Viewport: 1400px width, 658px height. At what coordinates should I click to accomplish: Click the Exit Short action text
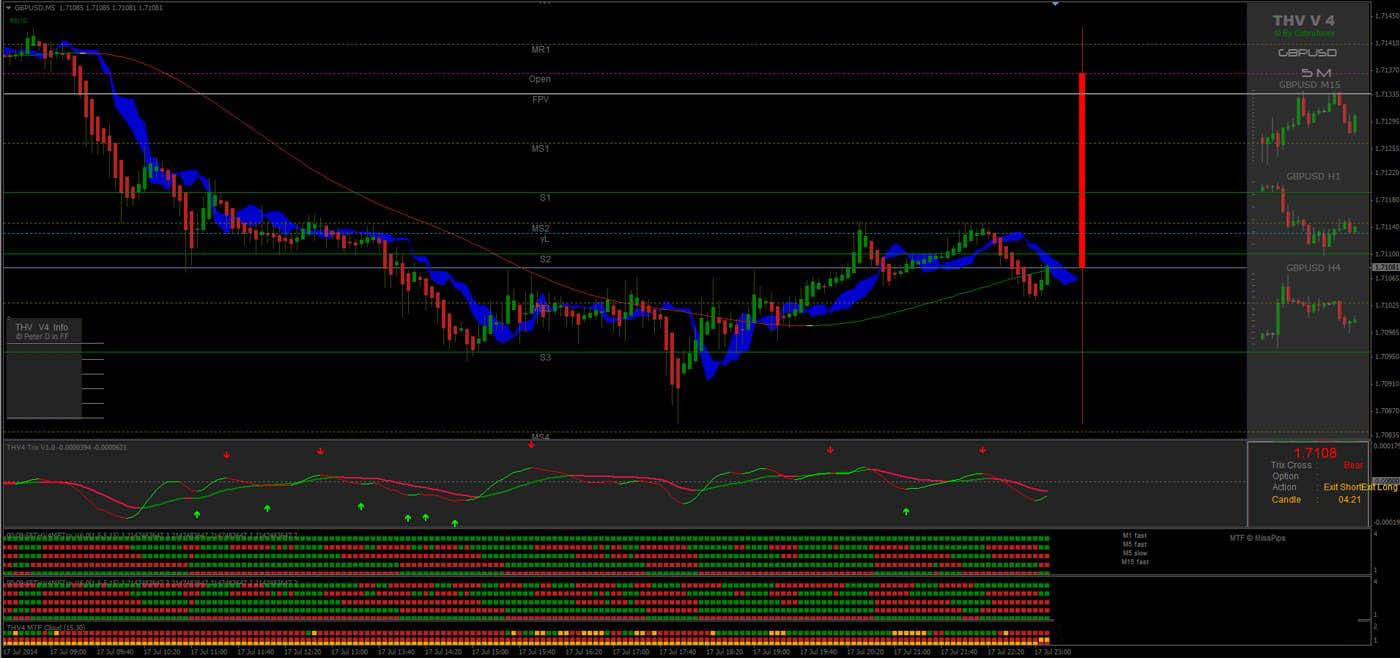pyautogui.click(x=1341, y=487)
